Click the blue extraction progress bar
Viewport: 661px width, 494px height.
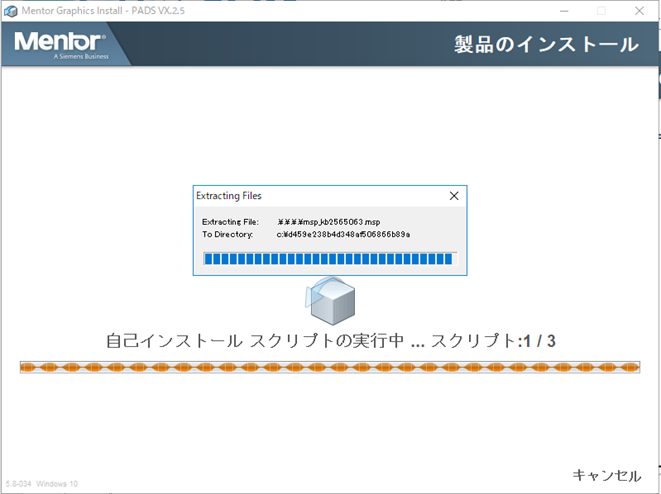click(x=330, y=259)
